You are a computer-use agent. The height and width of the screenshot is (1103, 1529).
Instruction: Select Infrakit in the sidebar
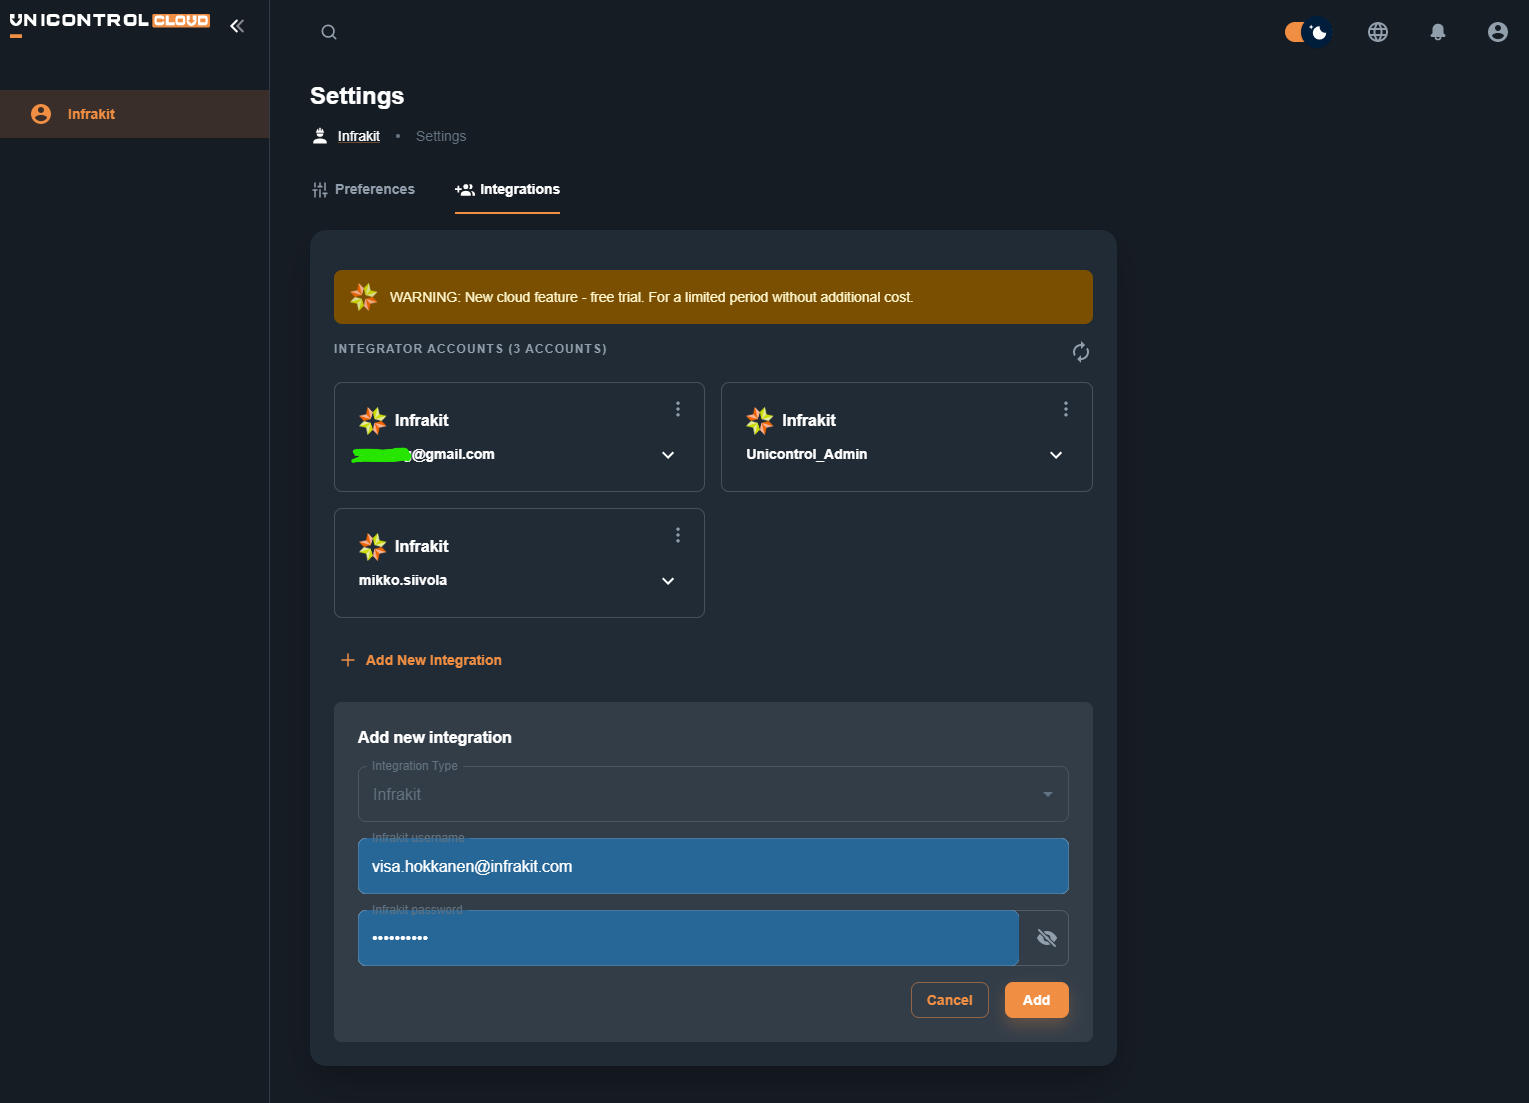(135, 114)
